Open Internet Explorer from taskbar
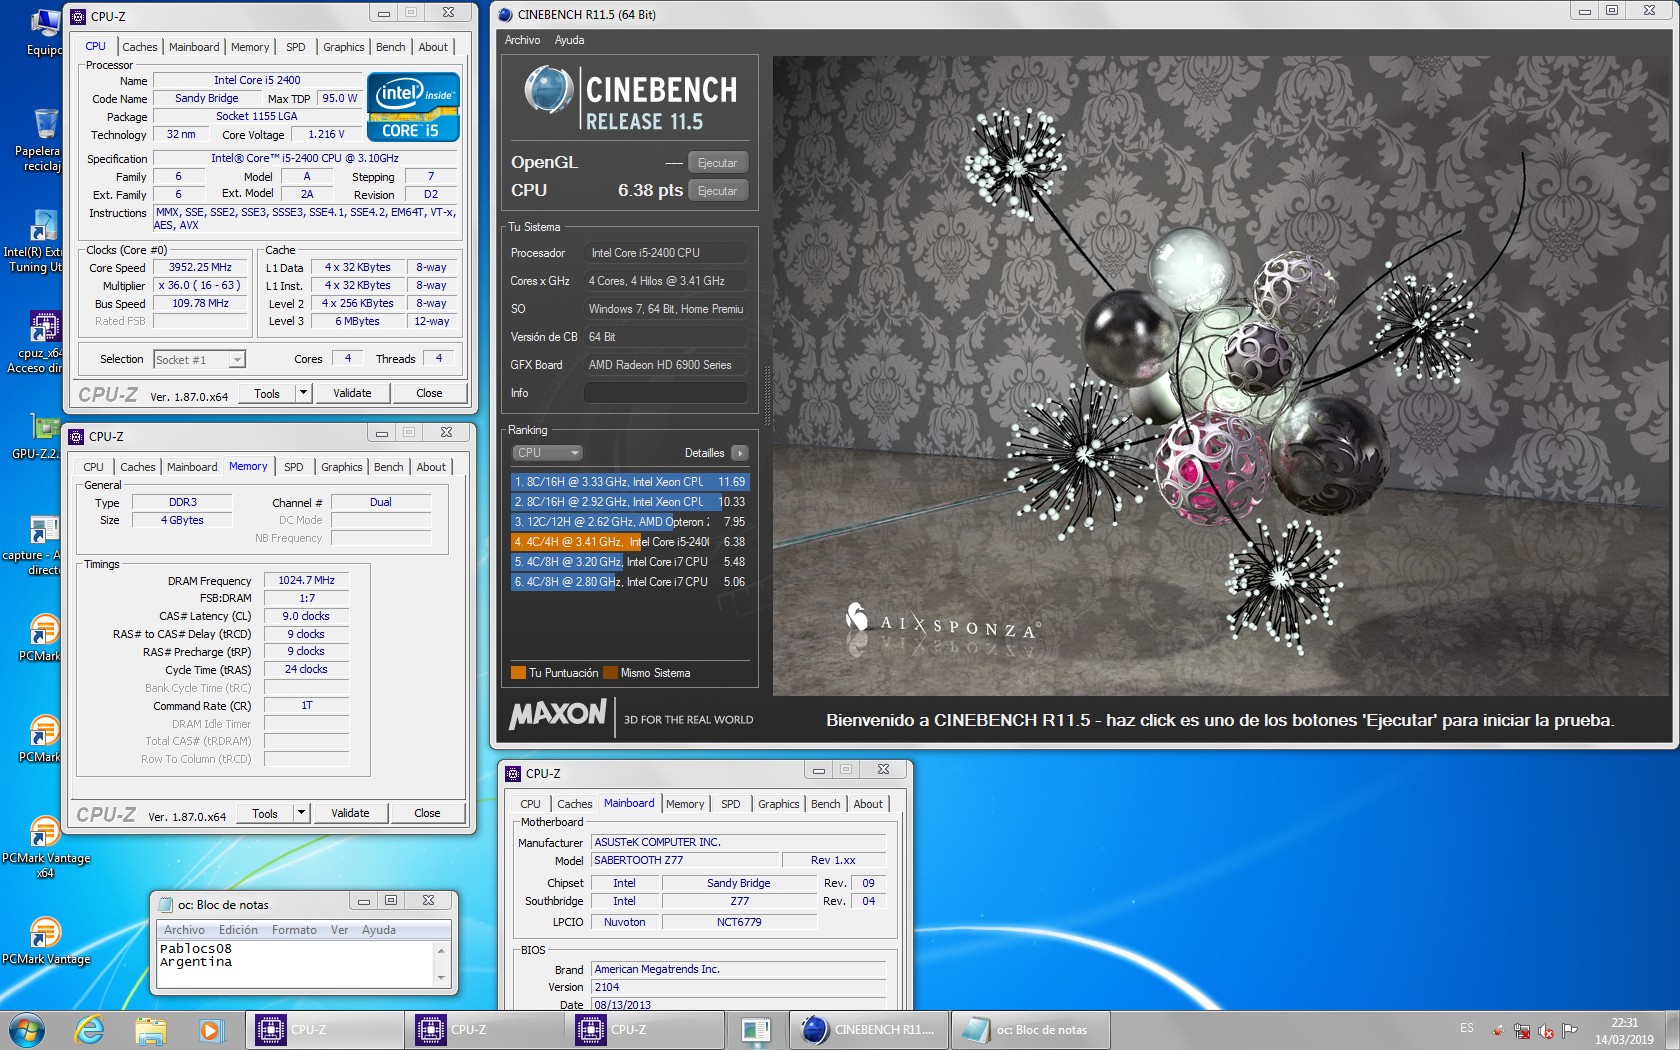The width and height of the screenshot is (1680, 1050). 90,1029
